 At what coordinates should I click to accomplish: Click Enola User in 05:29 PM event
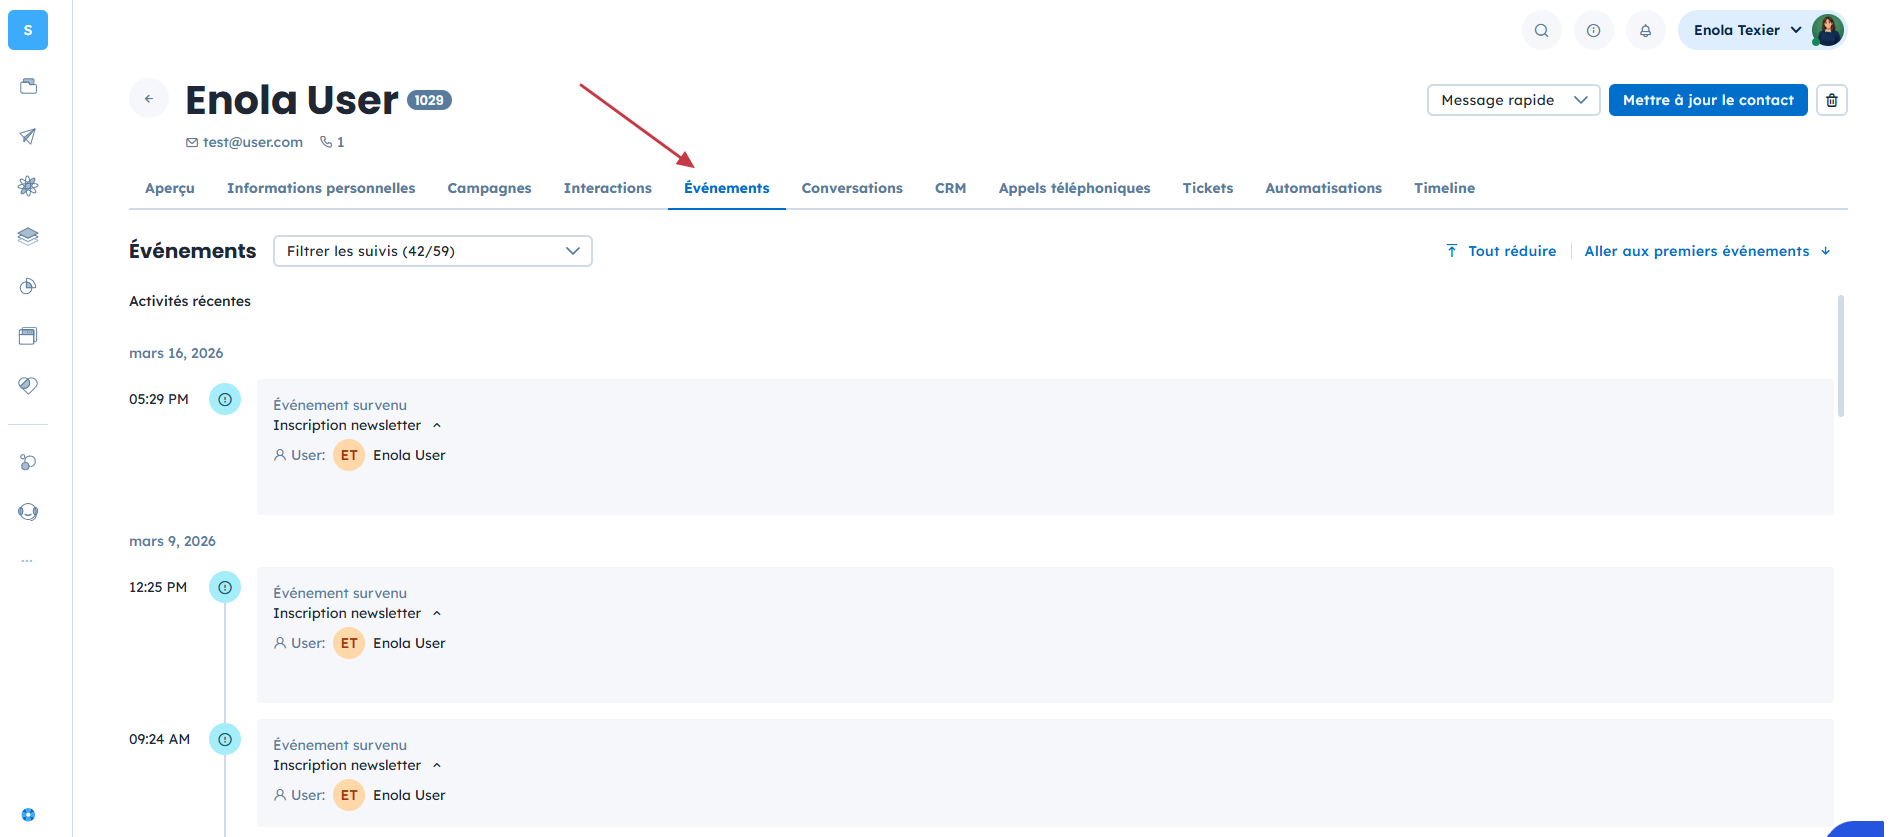(x=409, y=455)
